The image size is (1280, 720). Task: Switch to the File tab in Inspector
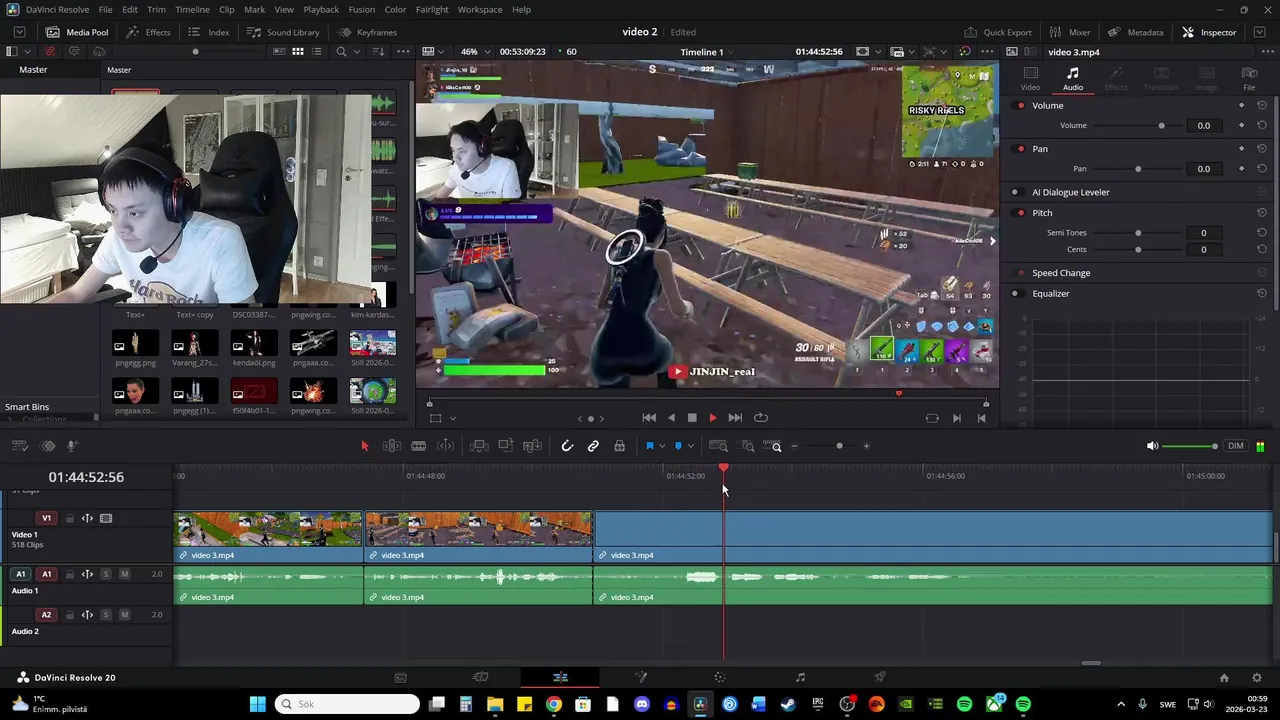click(x=1249, y=79)
